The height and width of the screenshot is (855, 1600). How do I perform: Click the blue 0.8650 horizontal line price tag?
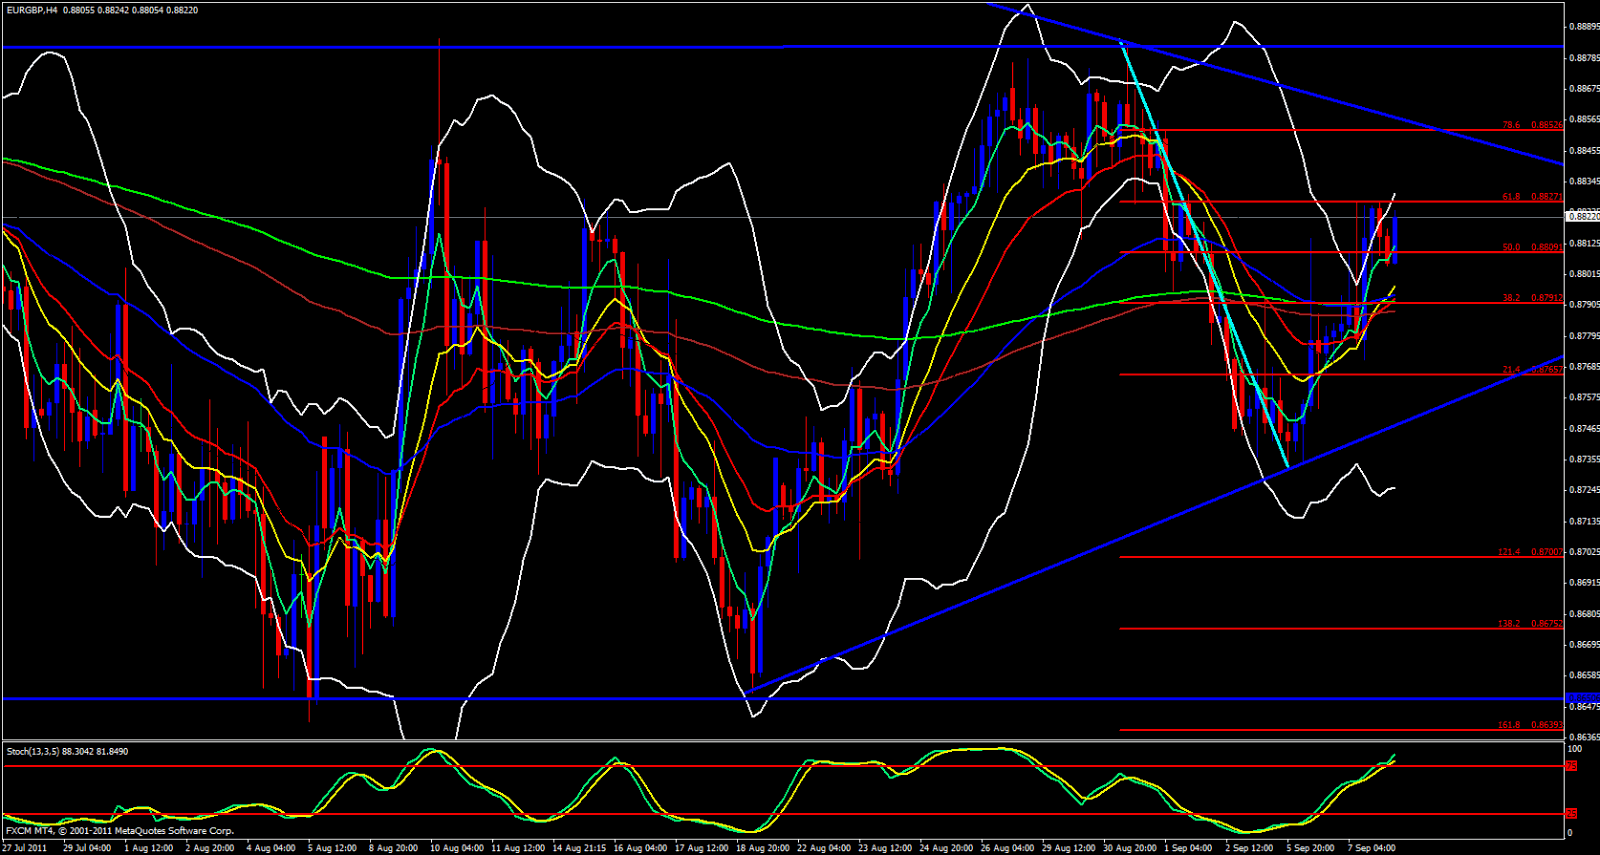pyautogui.click(x=1582, y=698)
